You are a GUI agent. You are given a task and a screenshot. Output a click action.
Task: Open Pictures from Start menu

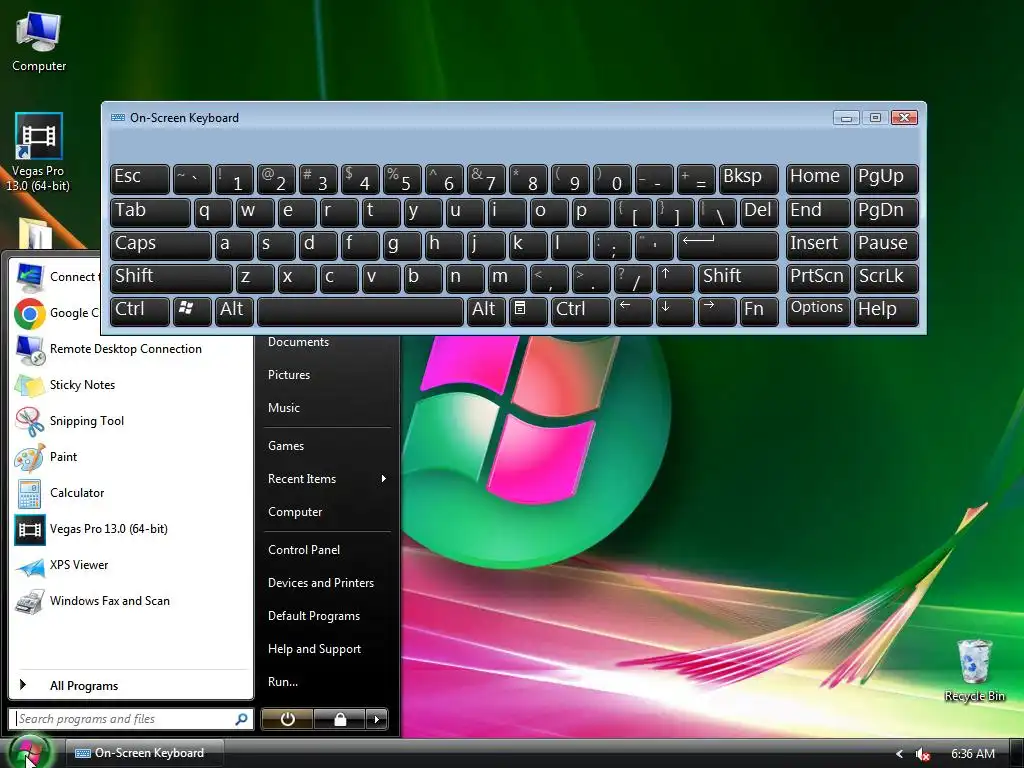(289, 375)
